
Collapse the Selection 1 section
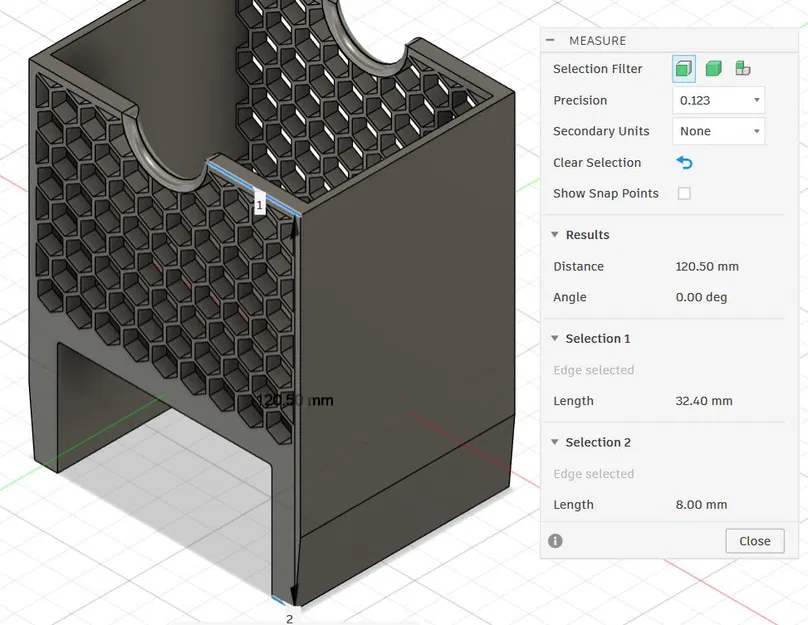555,339
